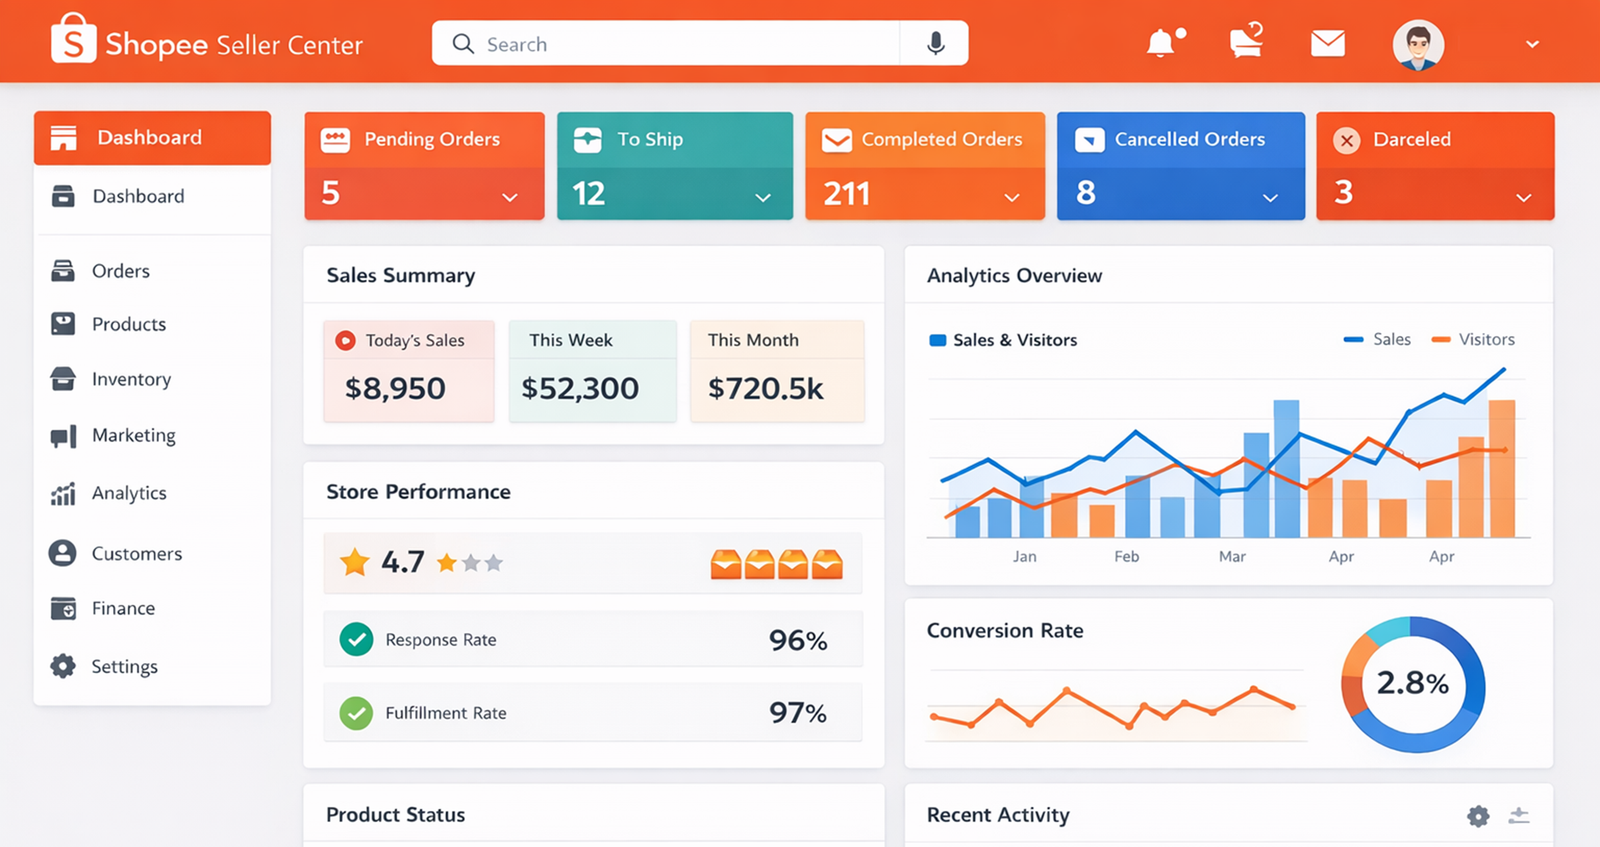The width and height of the screenshot is (1600, 847).
Task: Expand the Pending Orders card chevron
Action: 510,197
